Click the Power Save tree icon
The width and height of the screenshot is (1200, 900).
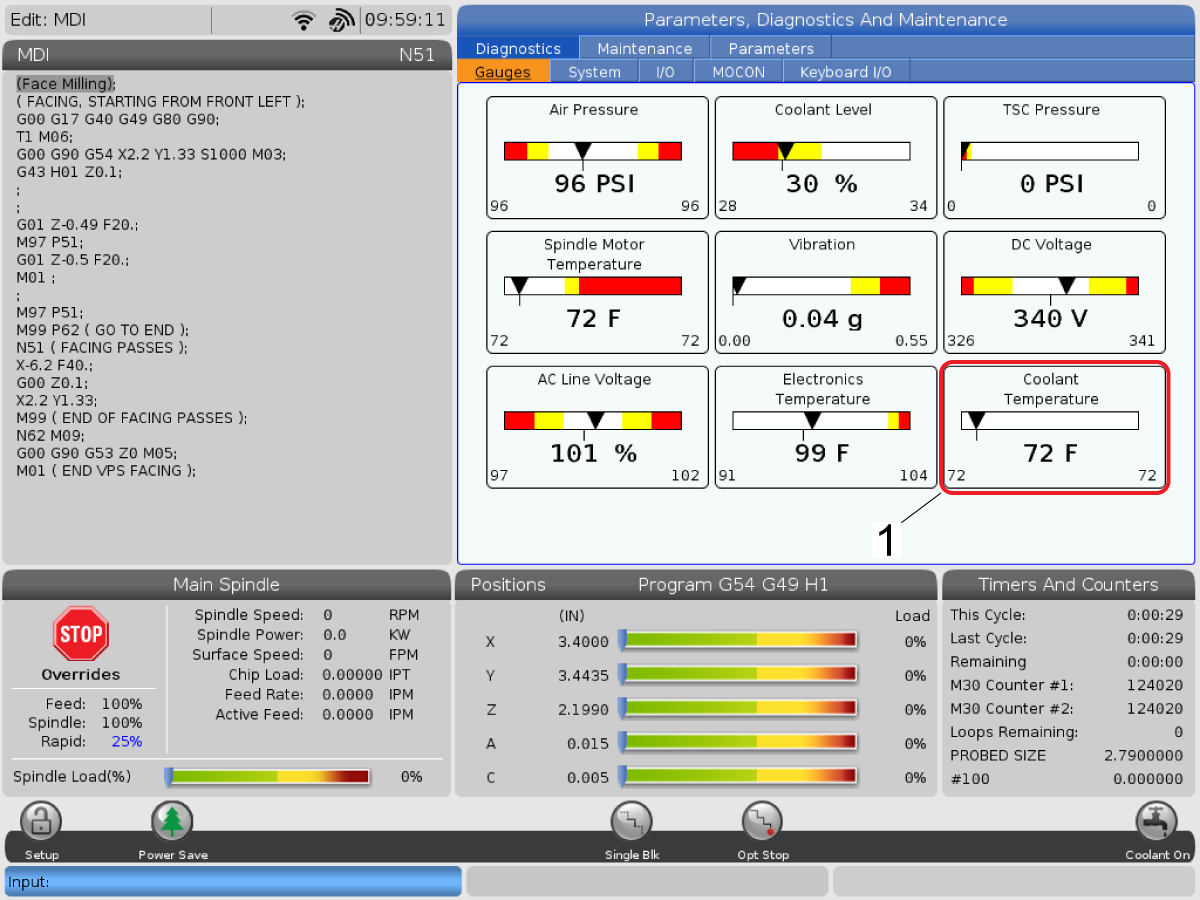click(172, 822)
